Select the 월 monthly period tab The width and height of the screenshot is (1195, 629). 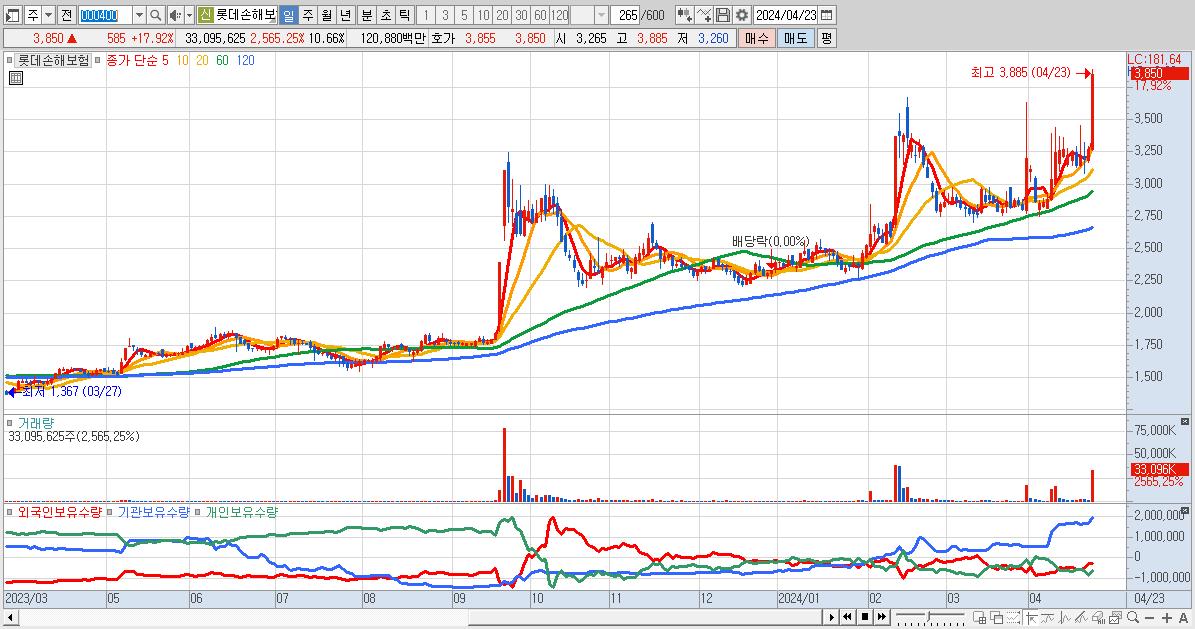point(327,14)
